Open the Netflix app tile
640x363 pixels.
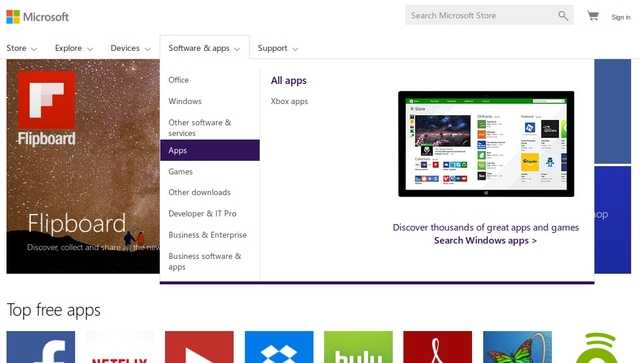(120, 347)
